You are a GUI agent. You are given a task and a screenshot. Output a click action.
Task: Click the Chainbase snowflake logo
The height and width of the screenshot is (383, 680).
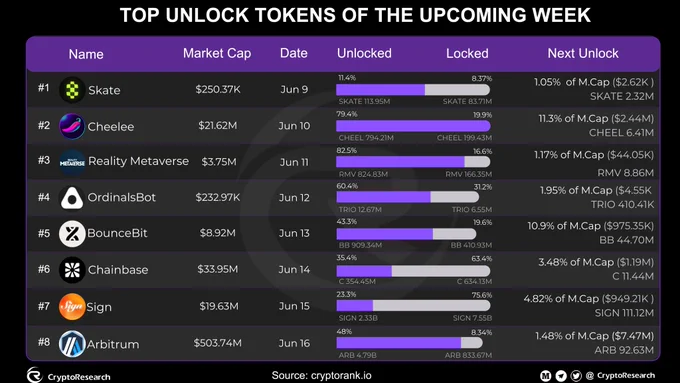click(x=72, y=270)
